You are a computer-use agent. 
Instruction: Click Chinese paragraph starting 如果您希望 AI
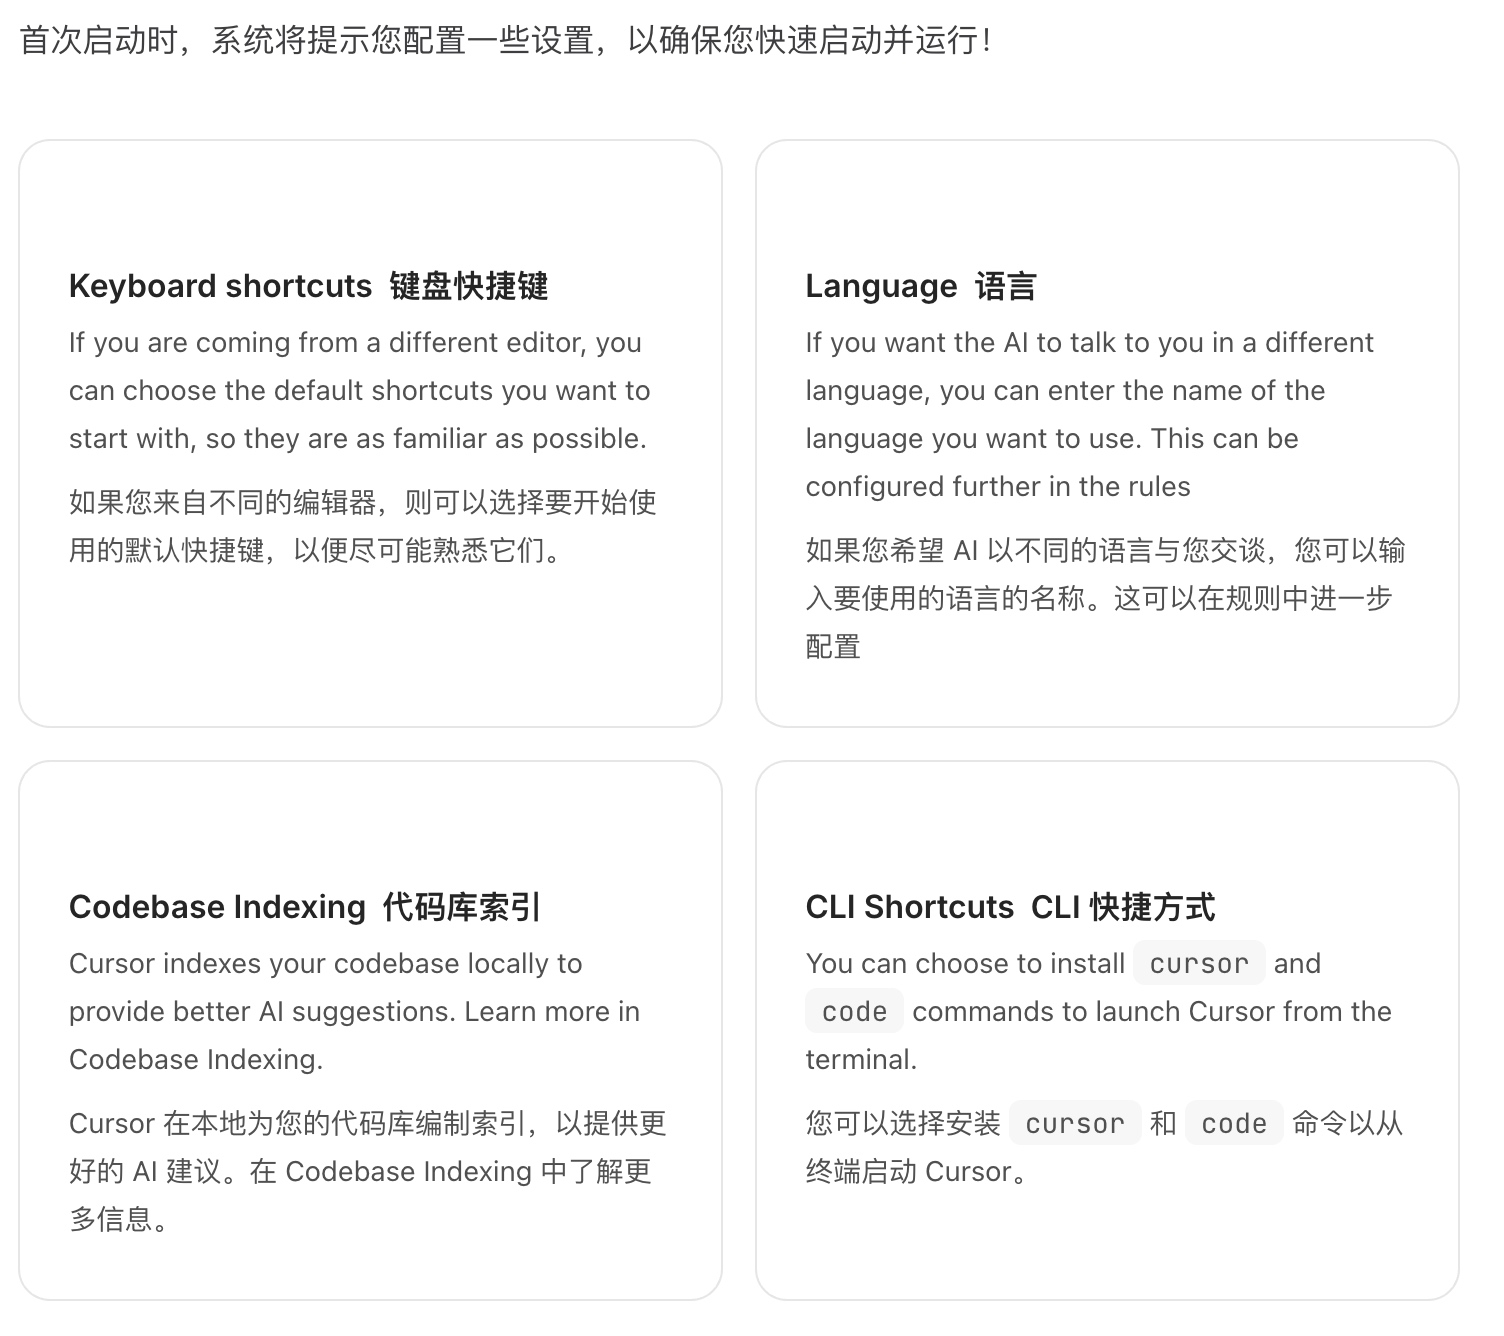1106,598
